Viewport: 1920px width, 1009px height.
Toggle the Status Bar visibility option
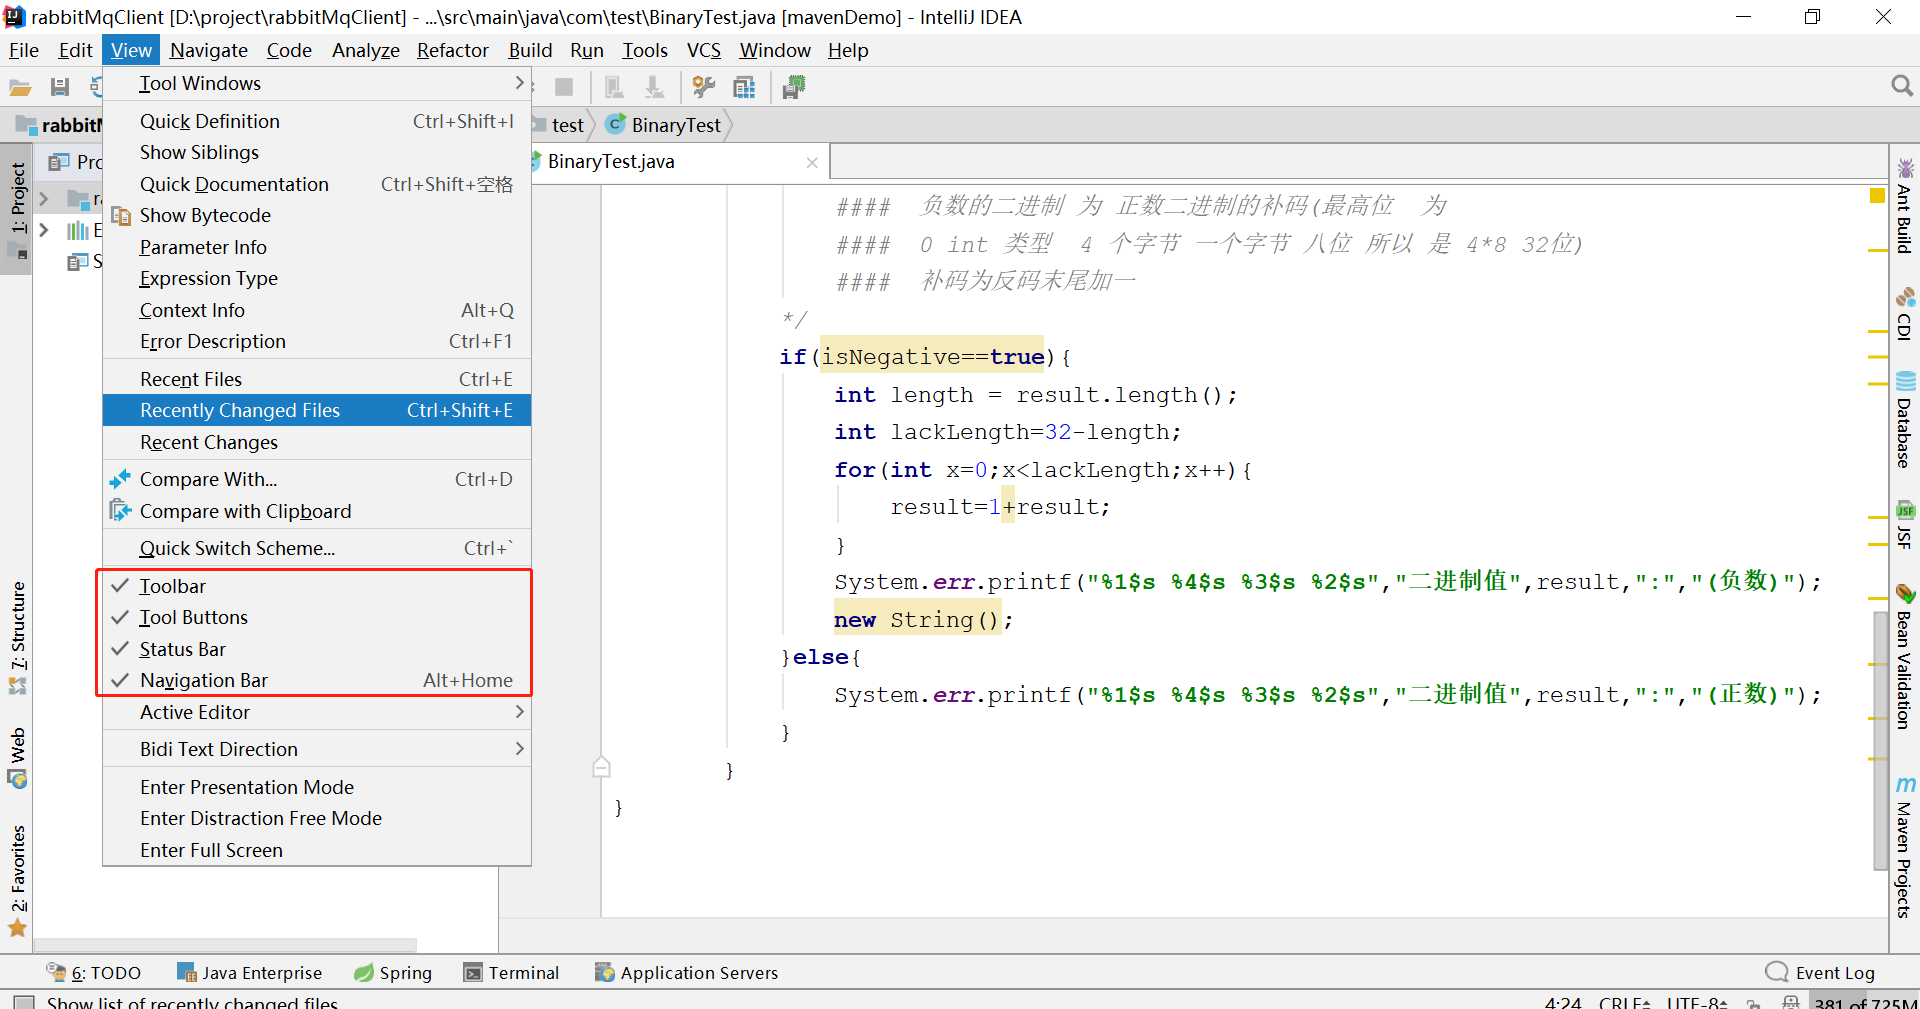coord(317,649)
